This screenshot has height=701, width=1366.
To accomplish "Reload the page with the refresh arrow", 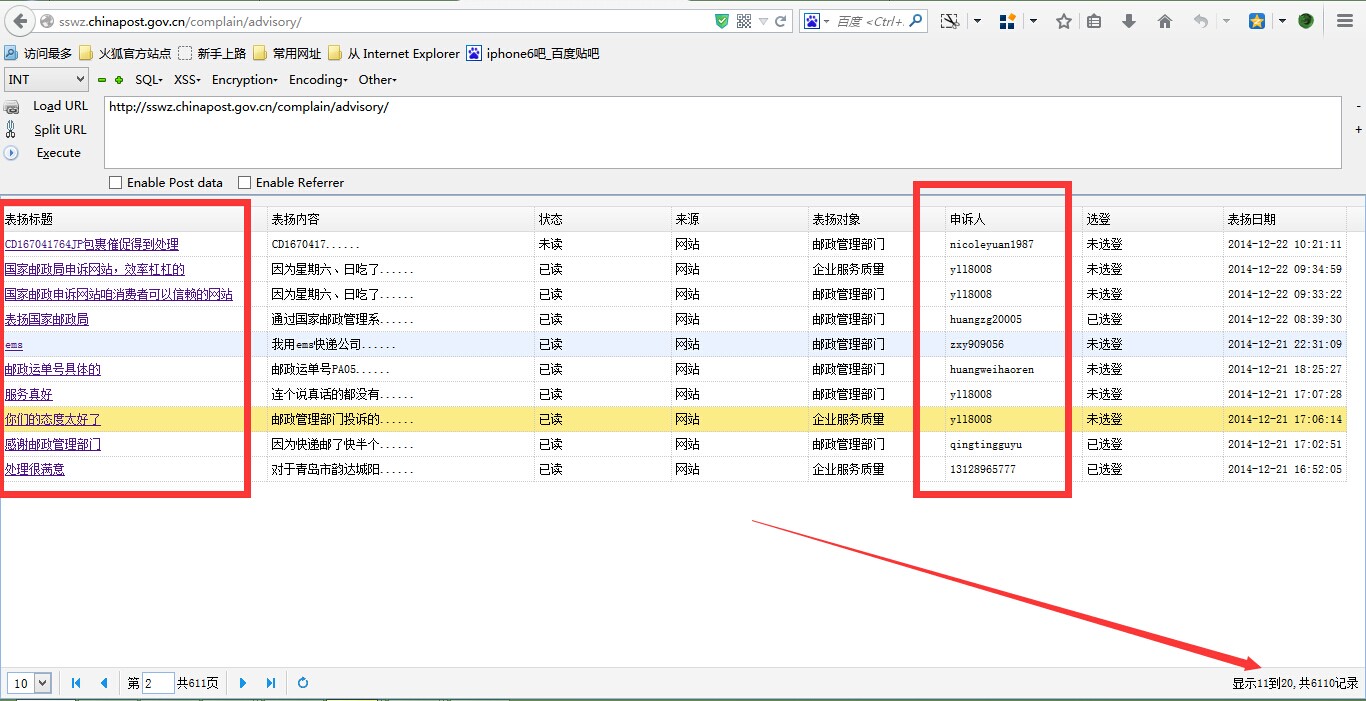I will pyautogui.click(x=781, y=21).
